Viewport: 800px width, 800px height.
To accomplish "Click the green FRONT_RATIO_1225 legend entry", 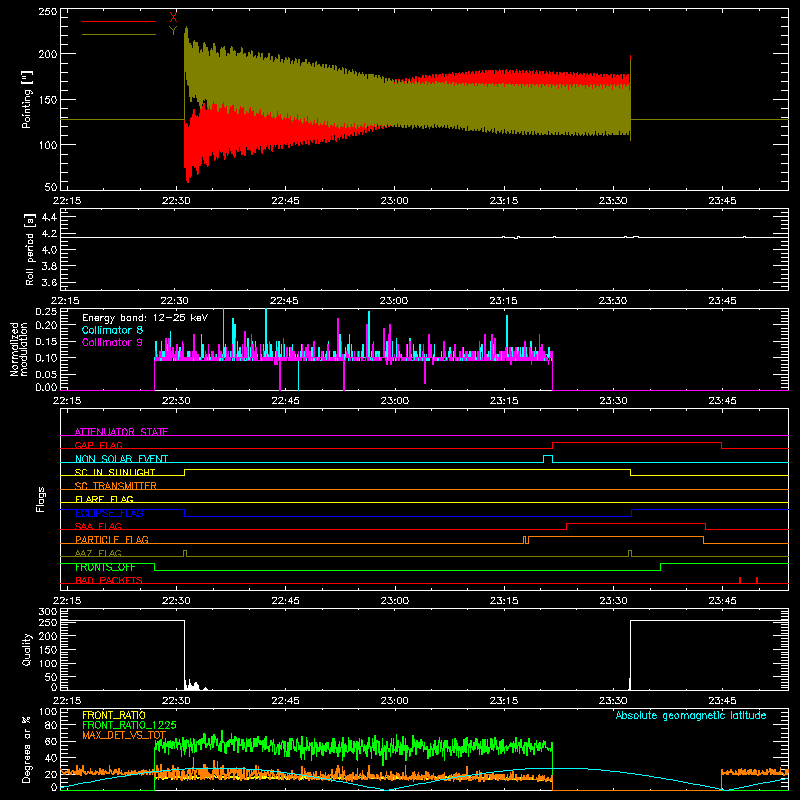I will (129, 725).
